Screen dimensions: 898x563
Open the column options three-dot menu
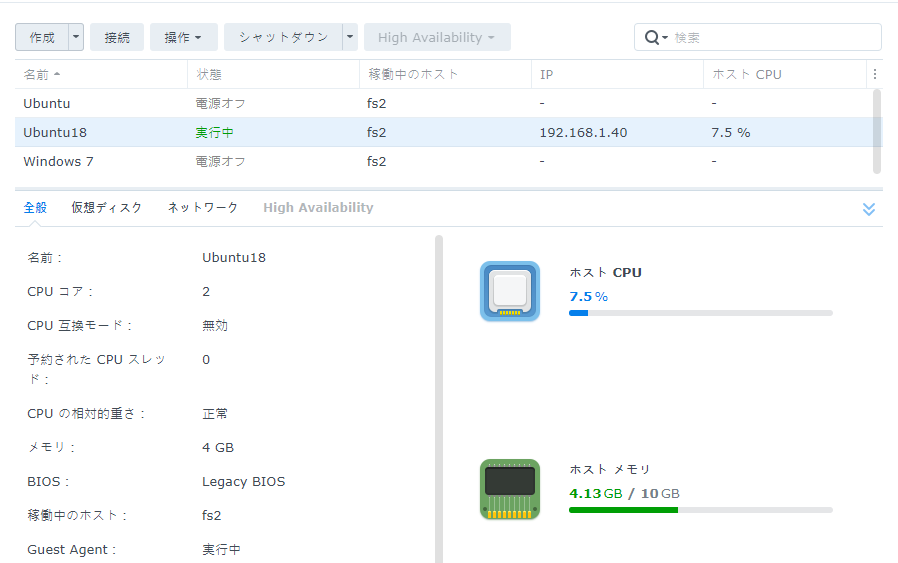[875, 74]
